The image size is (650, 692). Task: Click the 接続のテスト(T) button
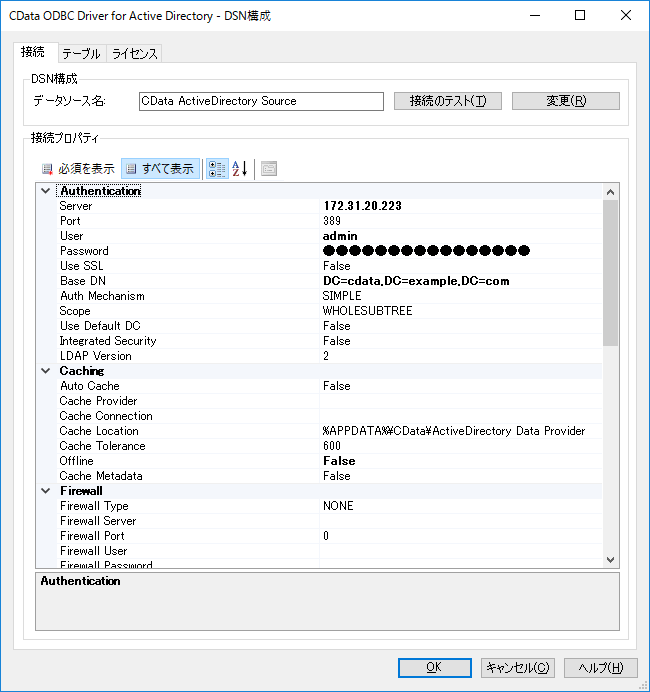point(448,101)
